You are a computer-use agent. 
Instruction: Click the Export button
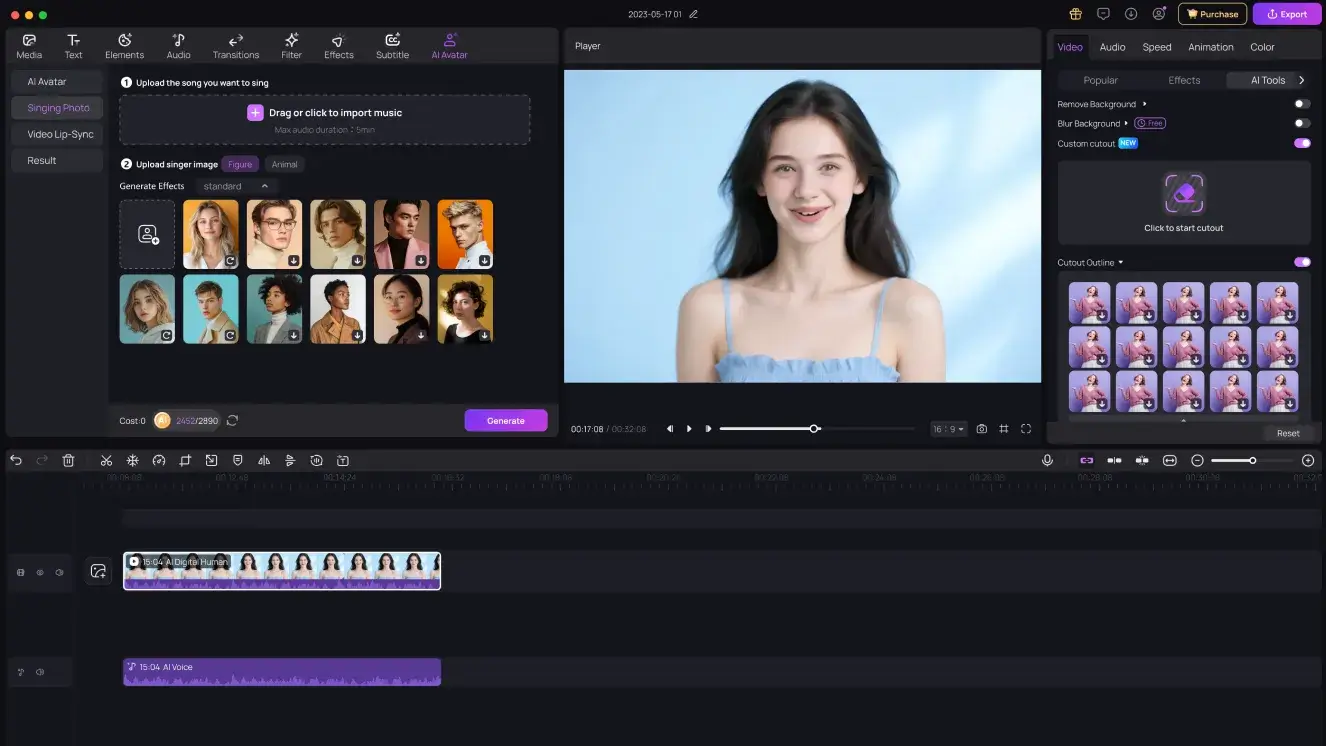click(1287, 14)
